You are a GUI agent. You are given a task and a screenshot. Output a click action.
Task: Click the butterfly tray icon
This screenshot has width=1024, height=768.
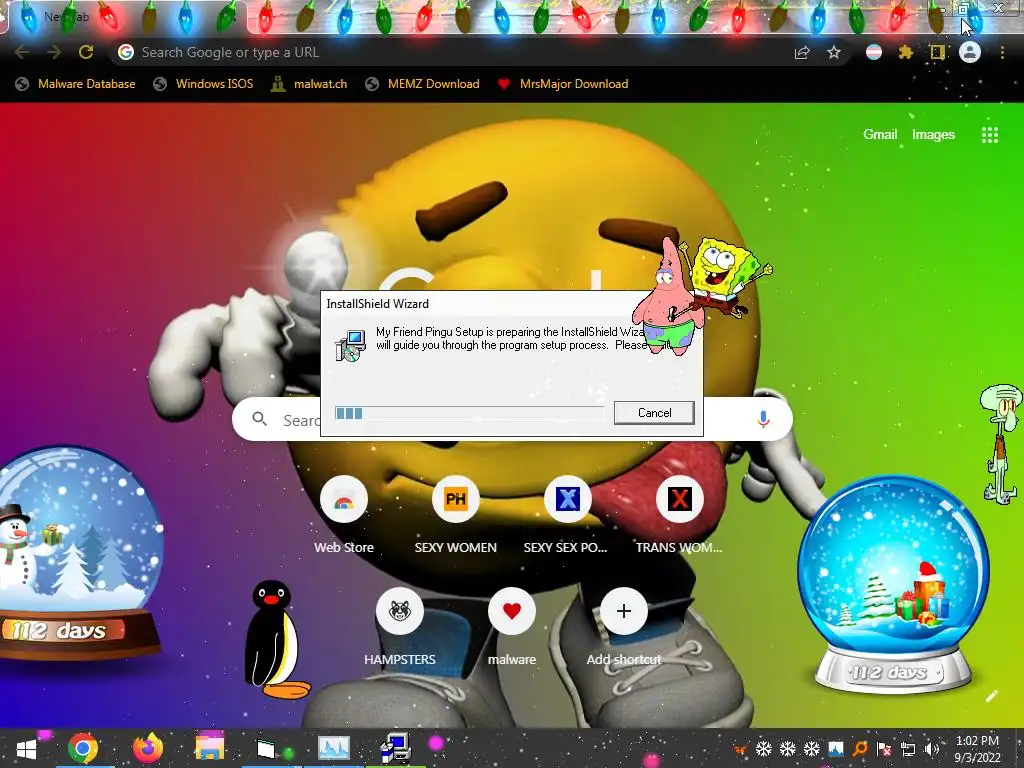[x=739, y=749]
